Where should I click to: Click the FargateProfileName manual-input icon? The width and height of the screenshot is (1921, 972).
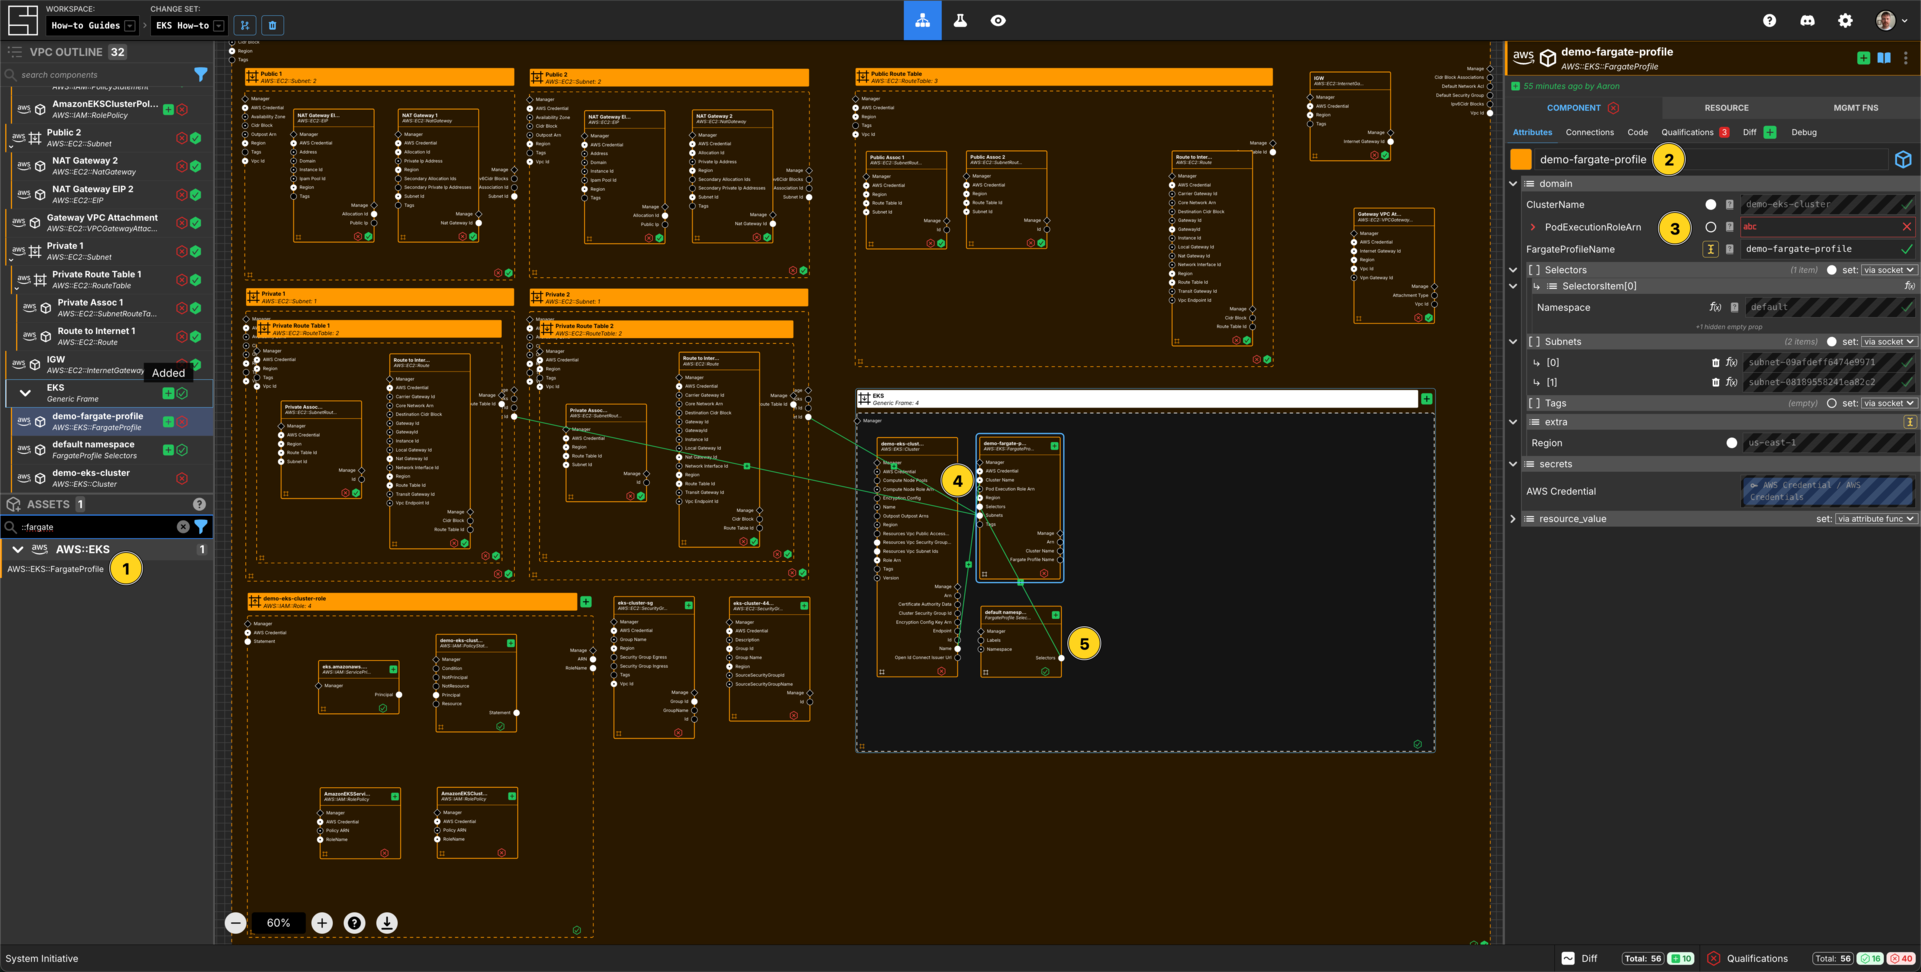tap(1711, 249)
